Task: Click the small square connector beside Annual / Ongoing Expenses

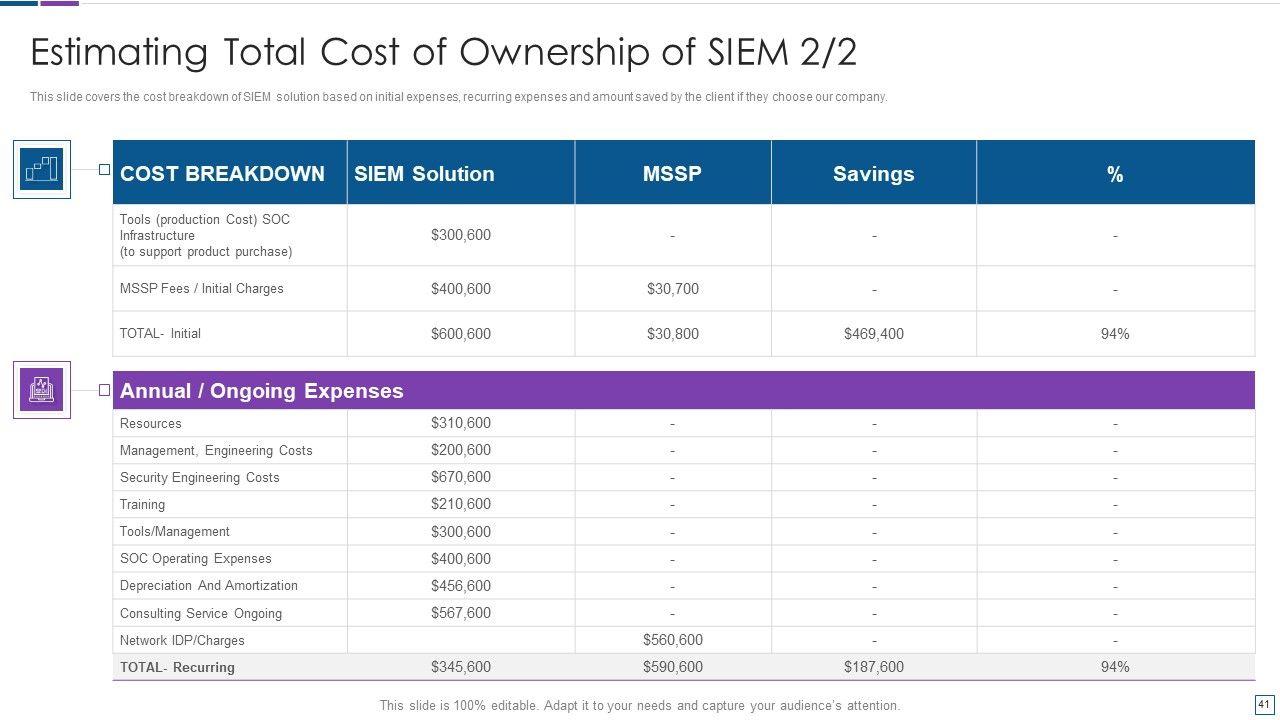Action: pyautogui.click(x=104, y=390)
